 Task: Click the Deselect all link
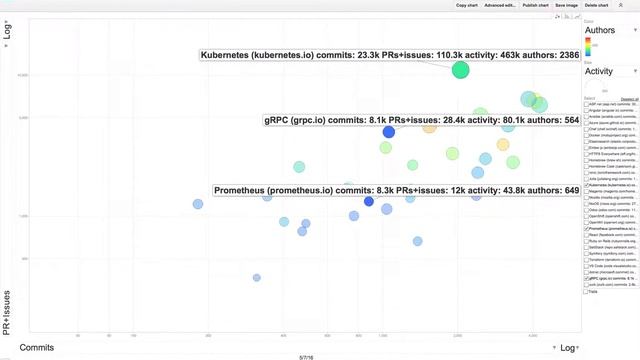pos(629,99)
